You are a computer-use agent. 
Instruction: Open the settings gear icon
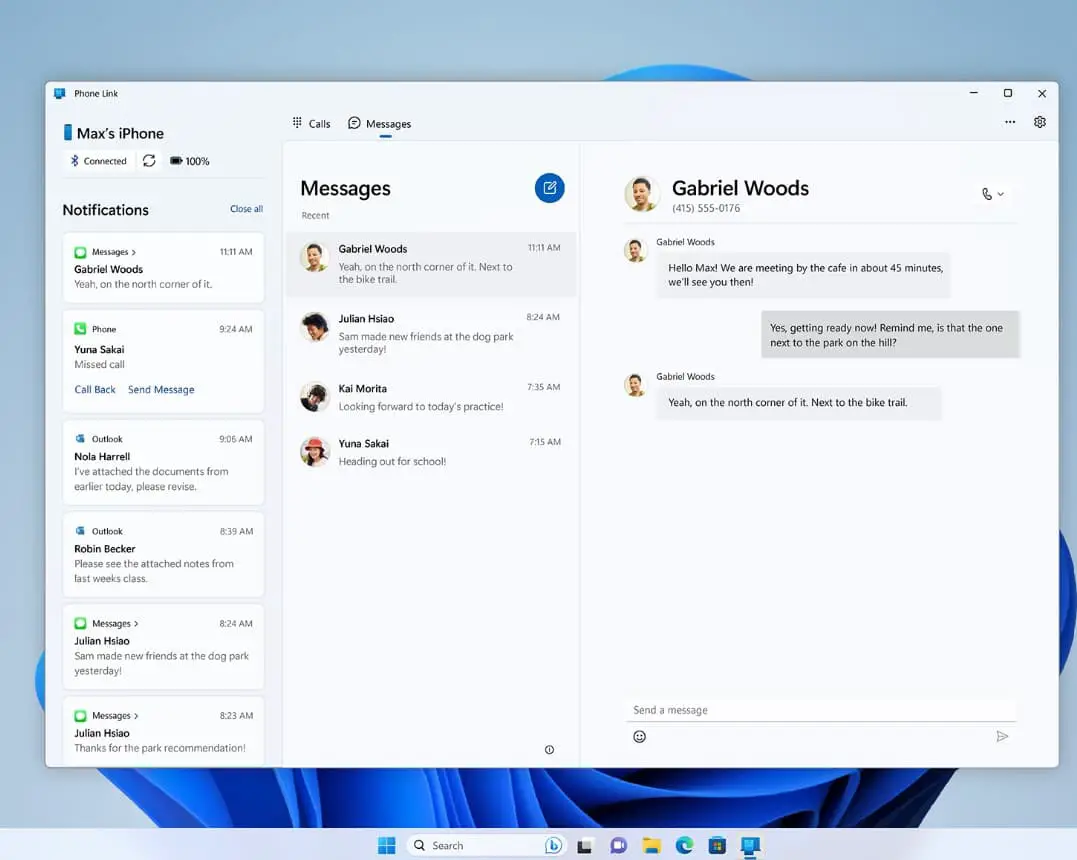1040,122
